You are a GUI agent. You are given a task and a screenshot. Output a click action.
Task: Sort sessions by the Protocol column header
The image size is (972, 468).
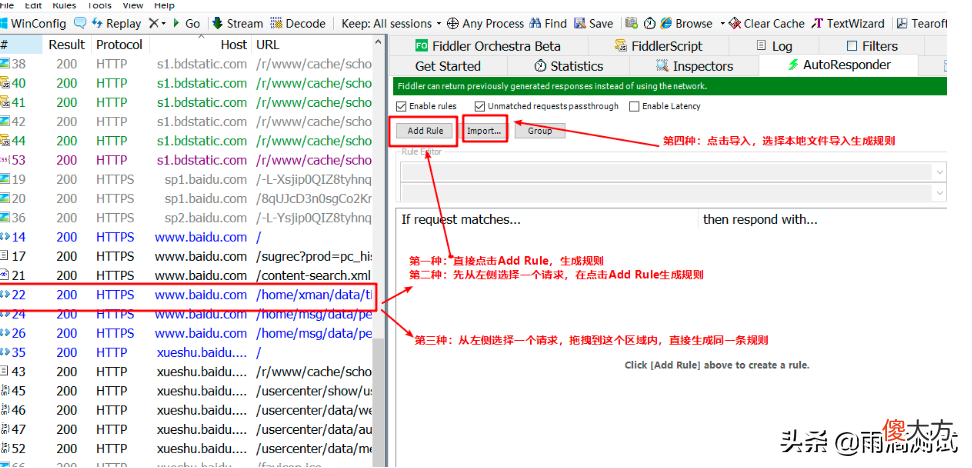coord(119,45)
